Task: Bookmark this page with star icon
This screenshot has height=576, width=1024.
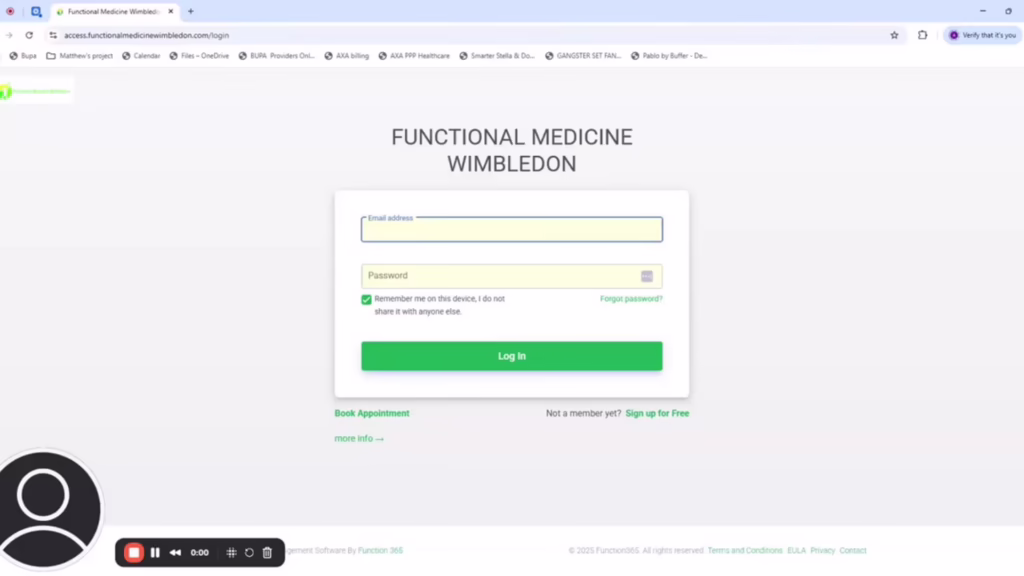Action: 894,35
